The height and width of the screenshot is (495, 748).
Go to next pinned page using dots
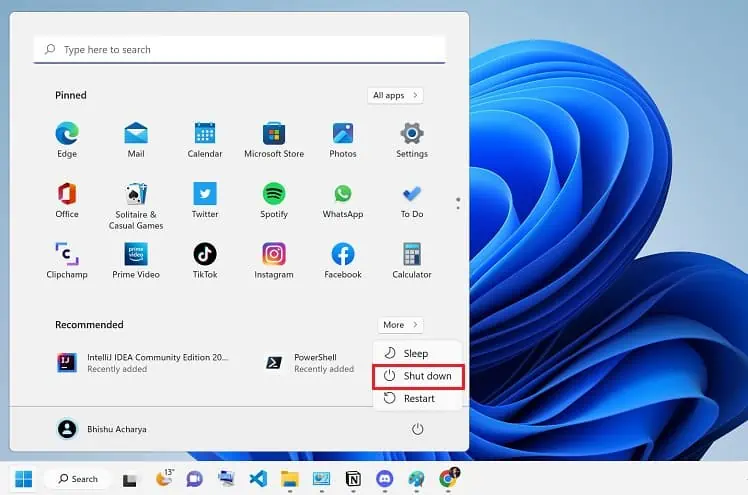458,204
